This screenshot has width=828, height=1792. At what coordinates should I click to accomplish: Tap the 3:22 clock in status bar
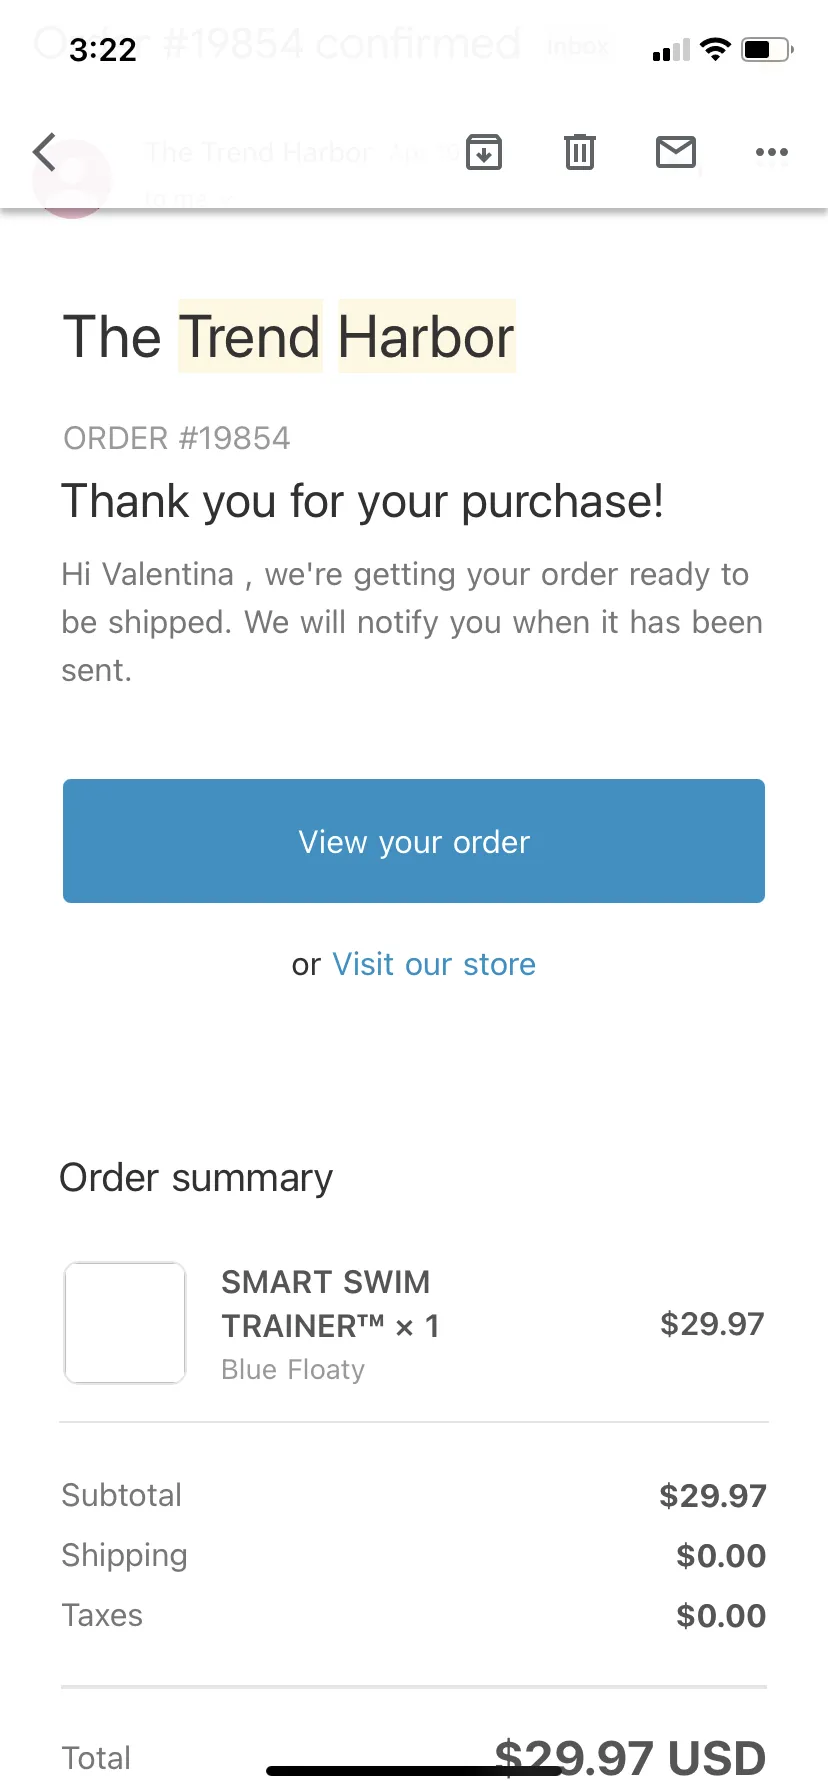(x=103, y=50)
